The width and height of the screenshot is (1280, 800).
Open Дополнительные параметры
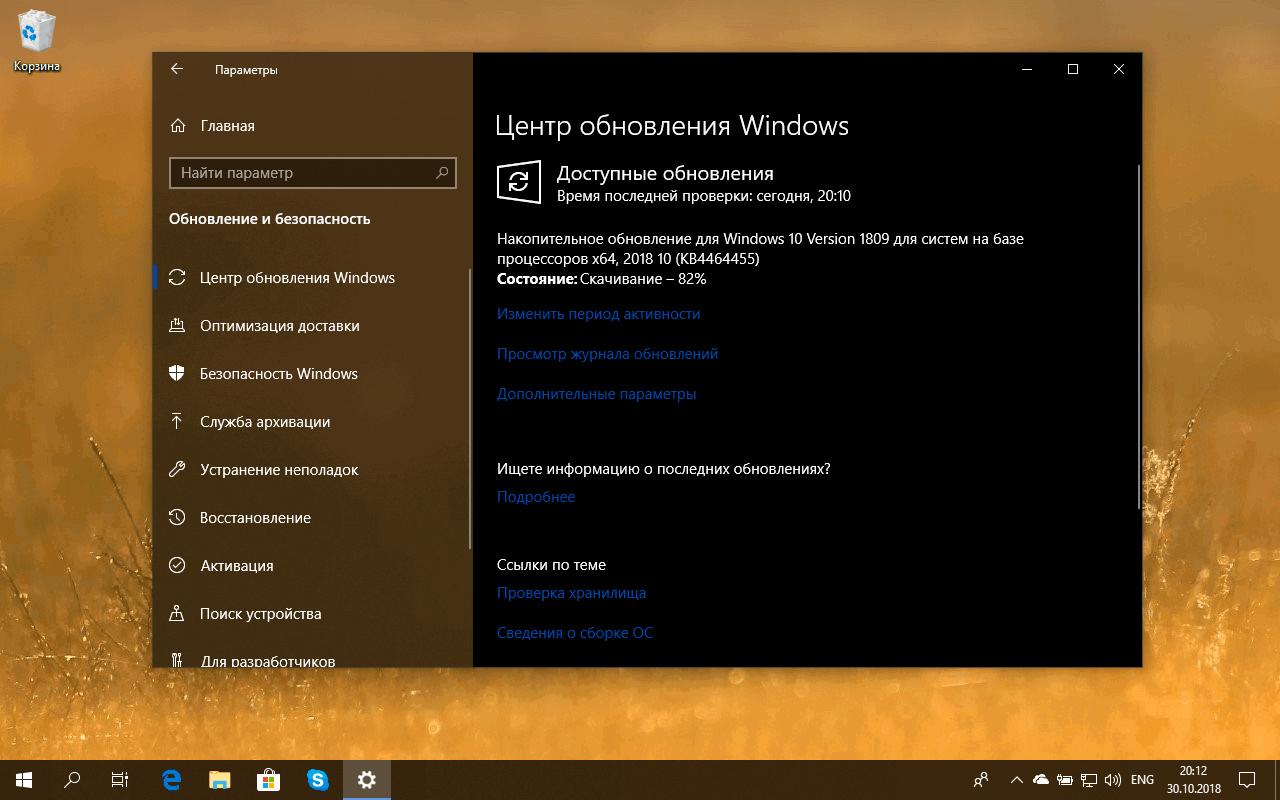(x=597, y=393)
